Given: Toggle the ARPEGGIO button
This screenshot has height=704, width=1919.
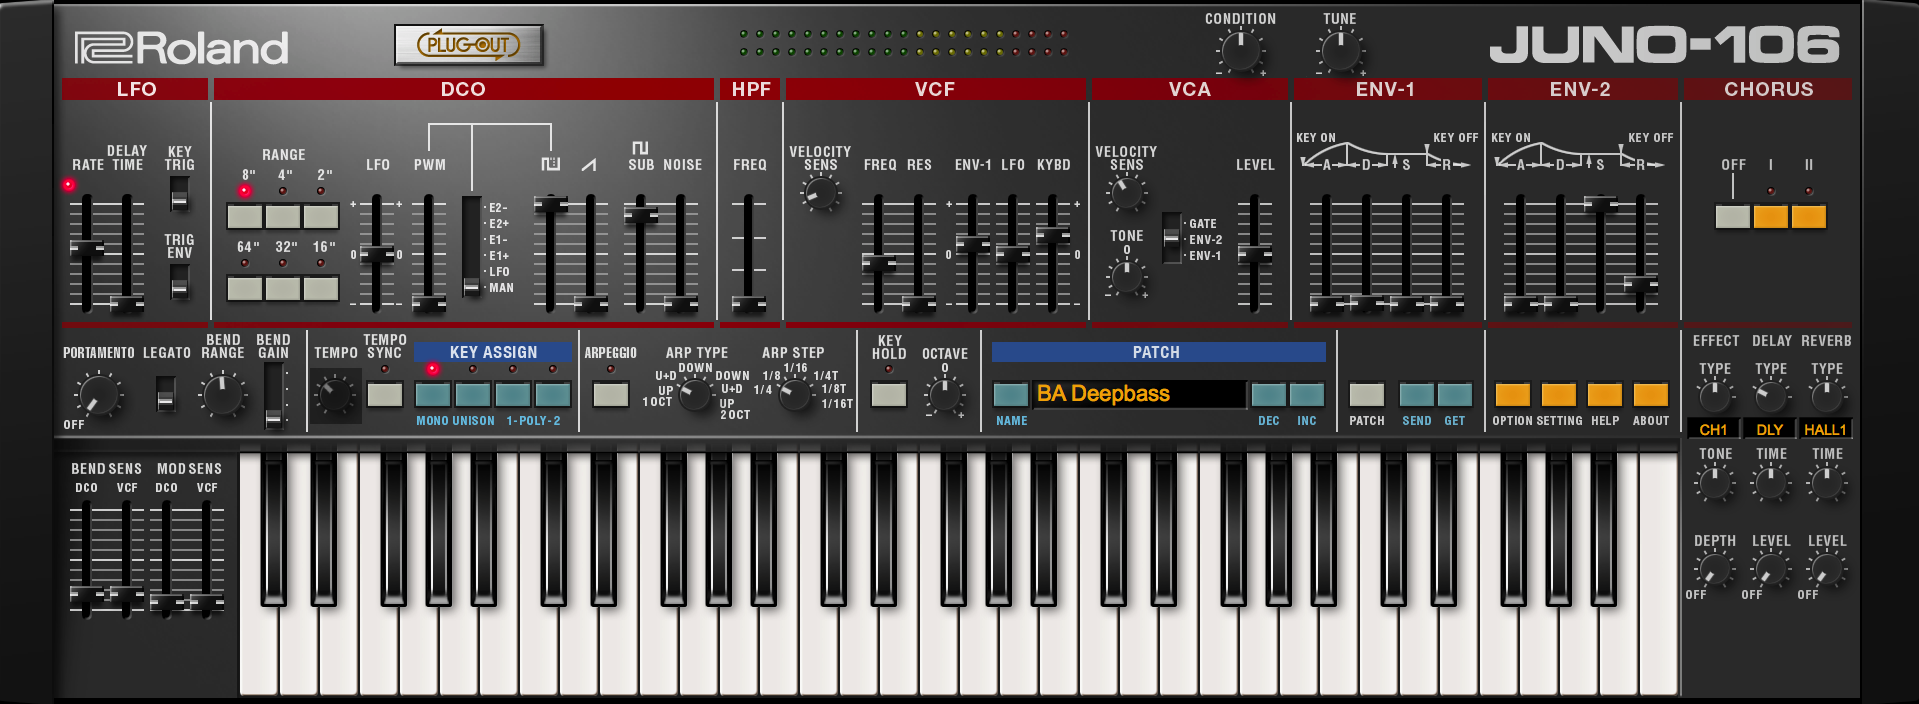Looking at the screenshot, I should (611, 394).
